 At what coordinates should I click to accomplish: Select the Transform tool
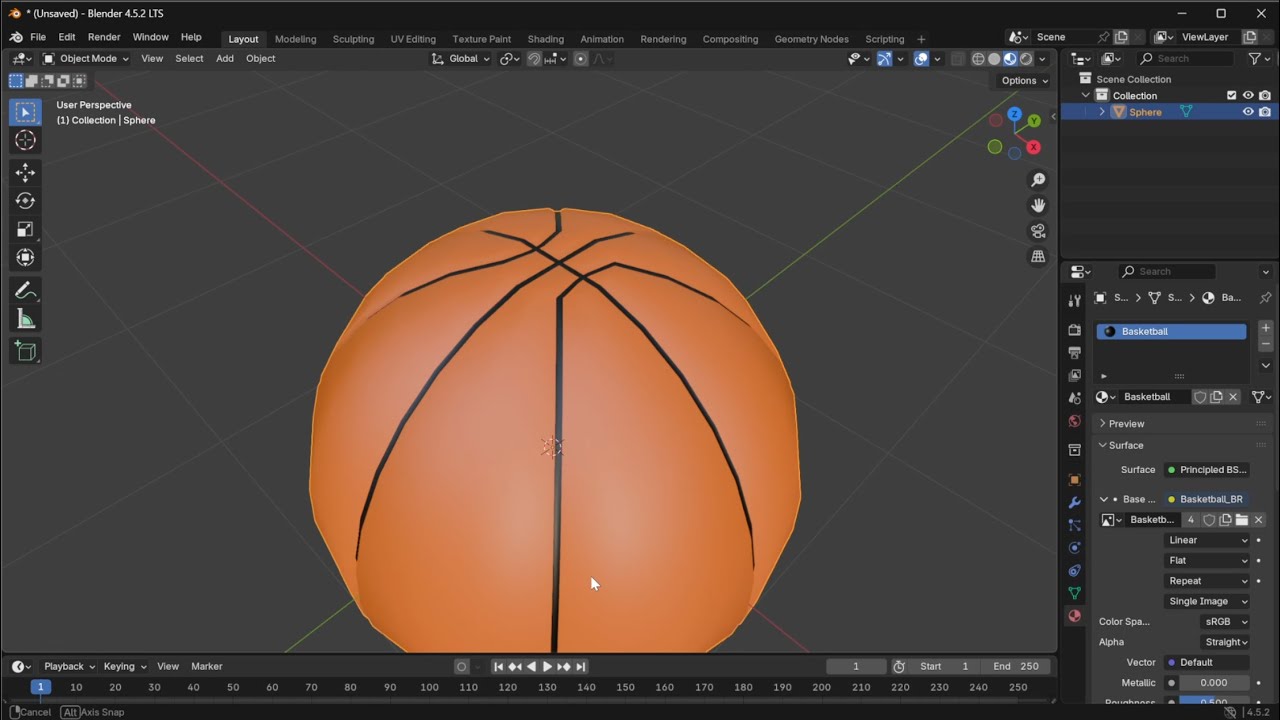25,258
